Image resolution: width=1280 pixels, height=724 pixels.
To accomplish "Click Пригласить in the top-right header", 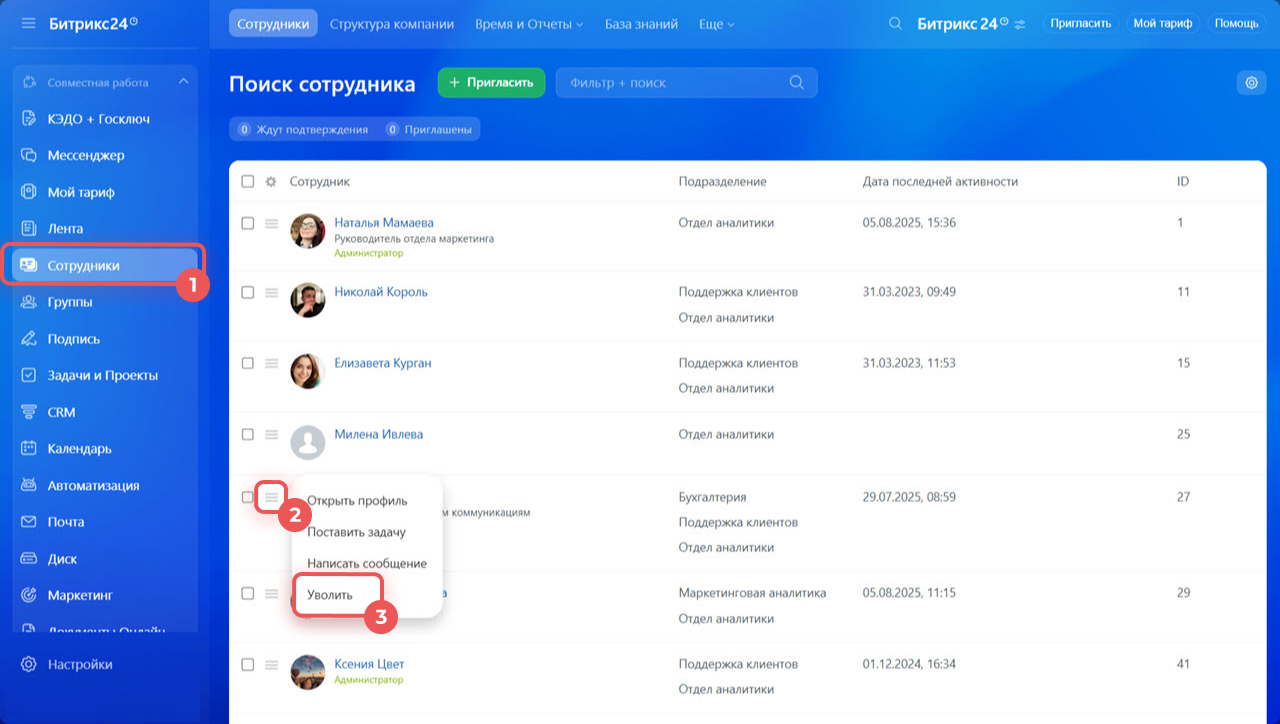I will pos(1081,23).
